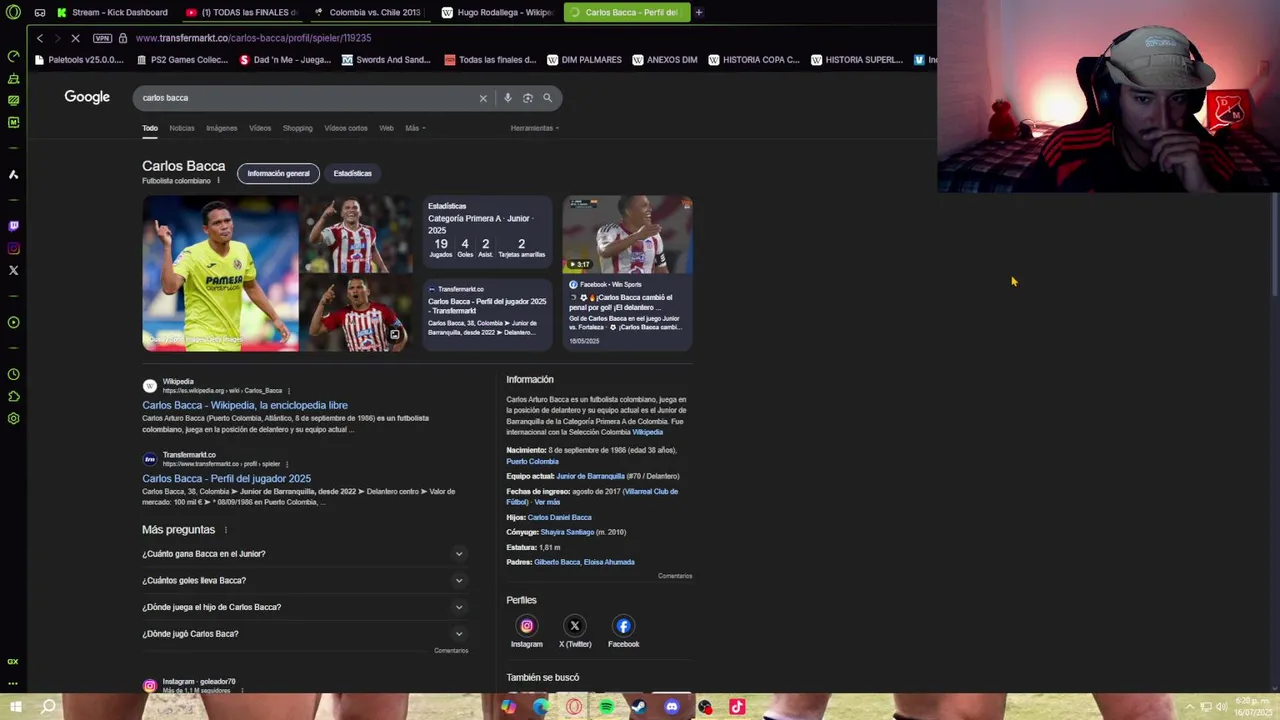This screenshot has height=720, width=1280.
Task: Open X (Twitter) icon in Opera sidebar
Action: 13,270
